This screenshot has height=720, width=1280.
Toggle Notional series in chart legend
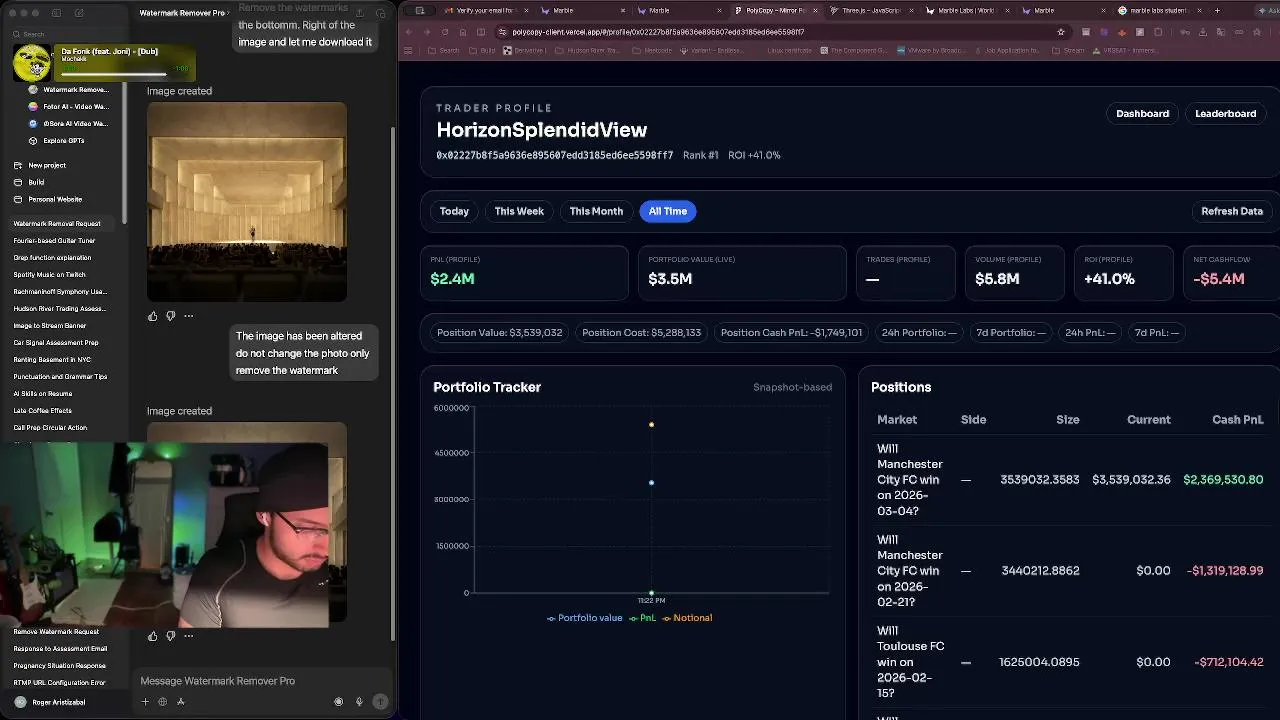[687, 618]
